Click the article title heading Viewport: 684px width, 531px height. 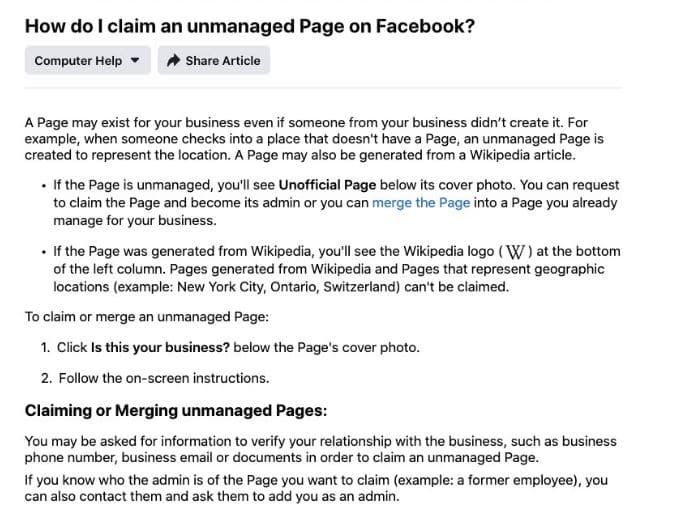point(249,26)
